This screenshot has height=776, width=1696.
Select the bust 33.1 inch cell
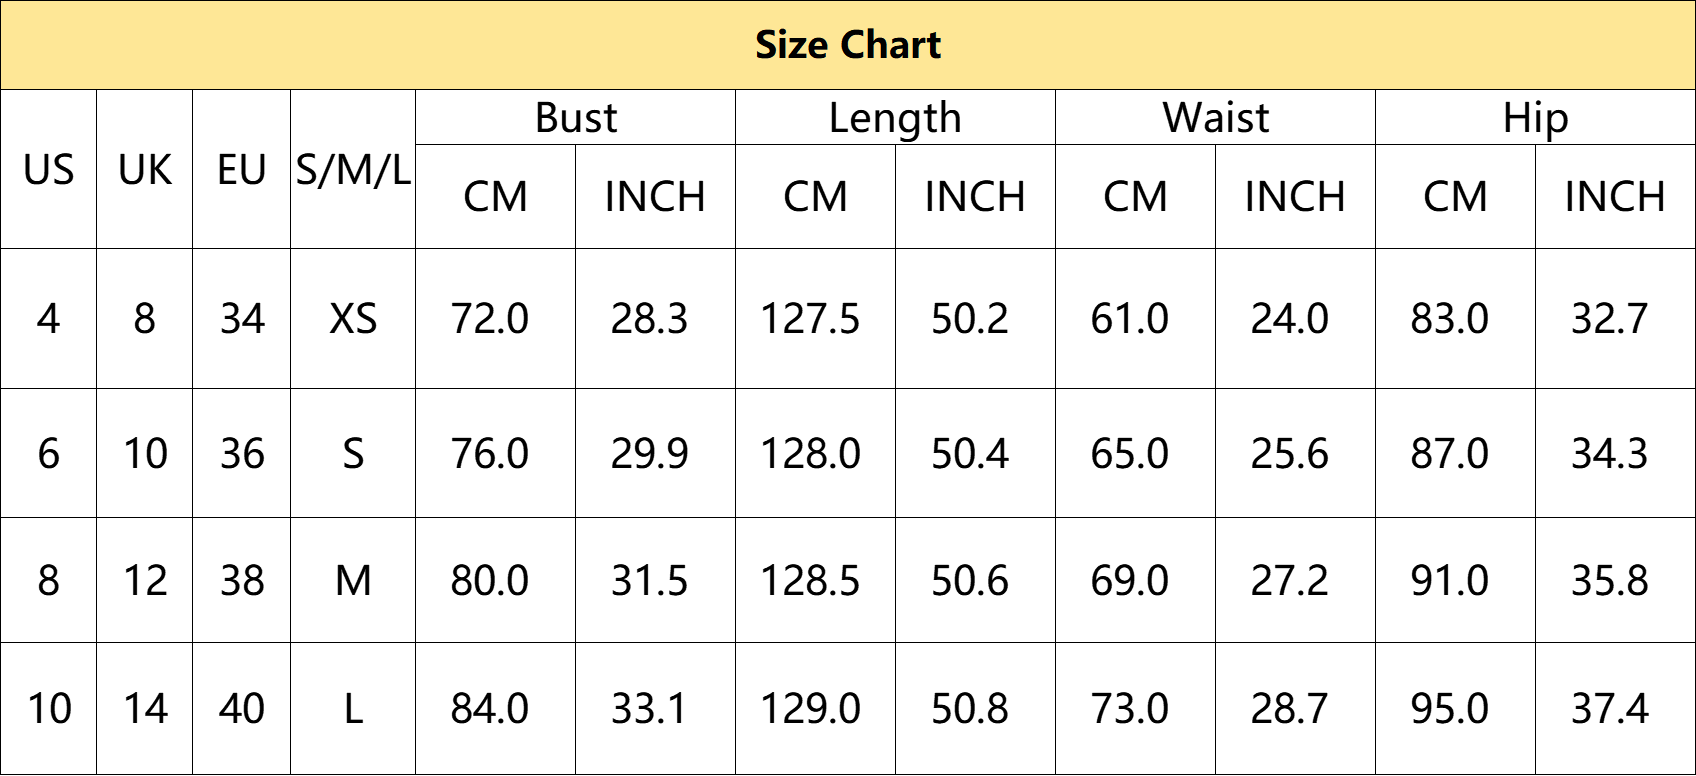655,708
